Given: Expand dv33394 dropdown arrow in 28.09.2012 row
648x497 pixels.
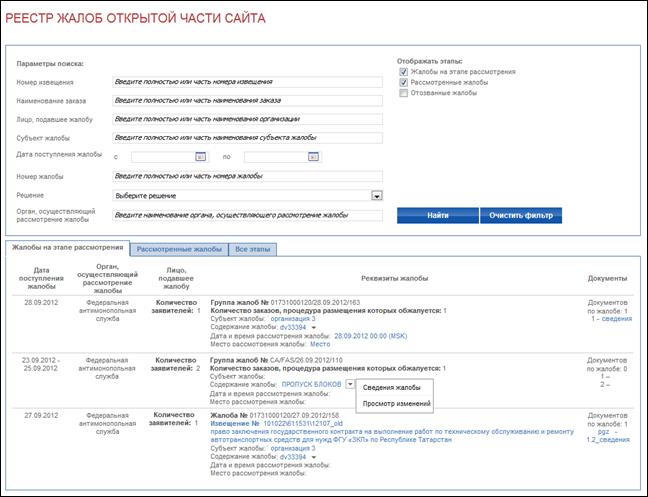Looking at the screenshot, I should pyautogui.click(x=314, y=328).
